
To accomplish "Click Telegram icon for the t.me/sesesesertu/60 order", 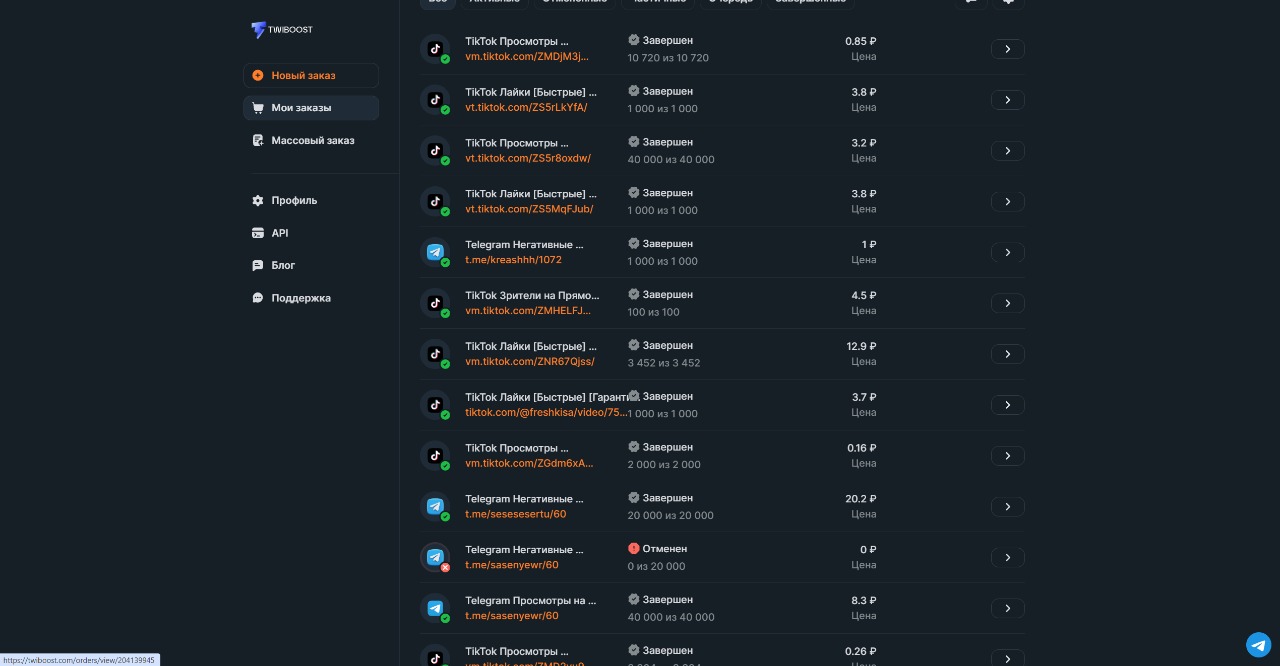I will click(x=435, y=507).
